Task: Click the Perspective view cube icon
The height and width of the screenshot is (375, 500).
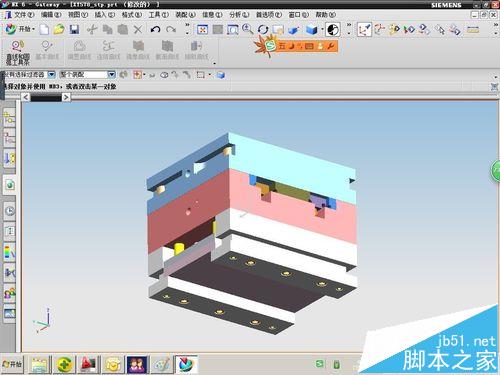Action: 293,30
